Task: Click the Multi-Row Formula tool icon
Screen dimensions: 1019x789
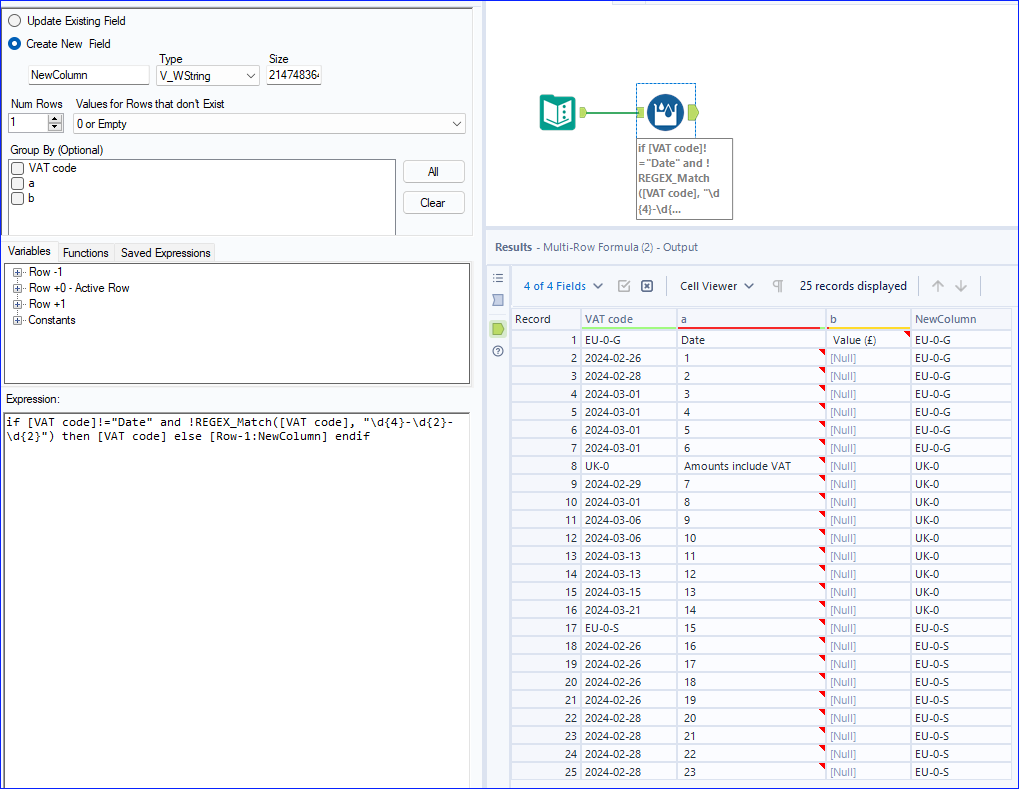Action: point(665,112)
